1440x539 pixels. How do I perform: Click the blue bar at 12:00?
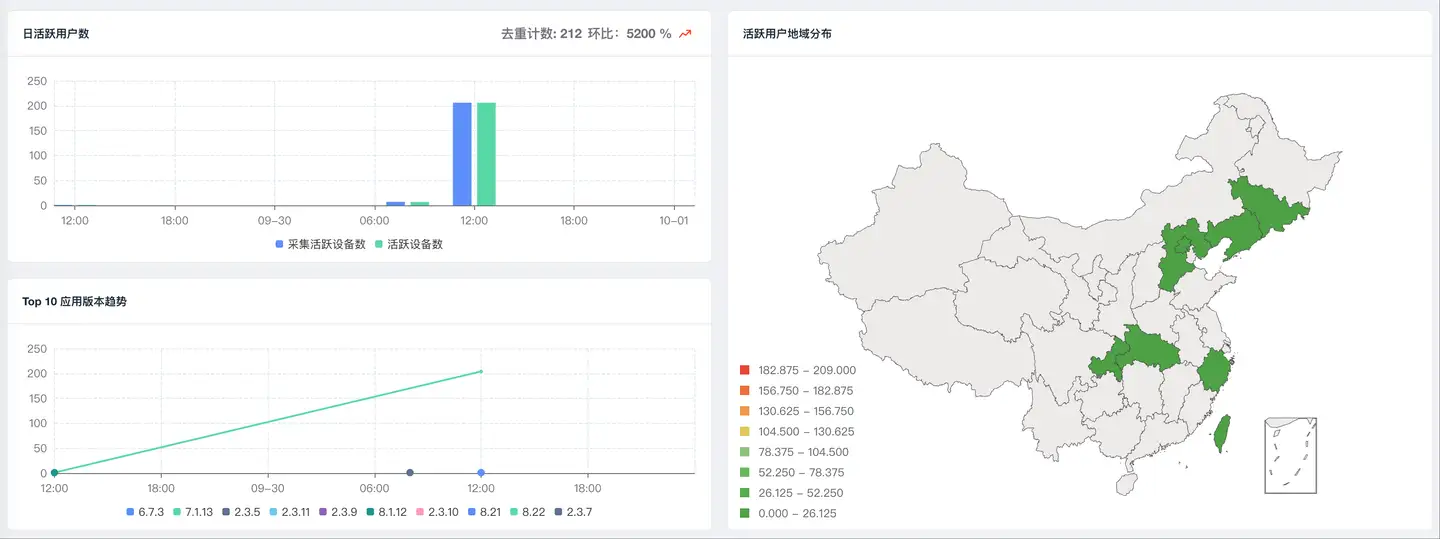[x=462, y=154]
